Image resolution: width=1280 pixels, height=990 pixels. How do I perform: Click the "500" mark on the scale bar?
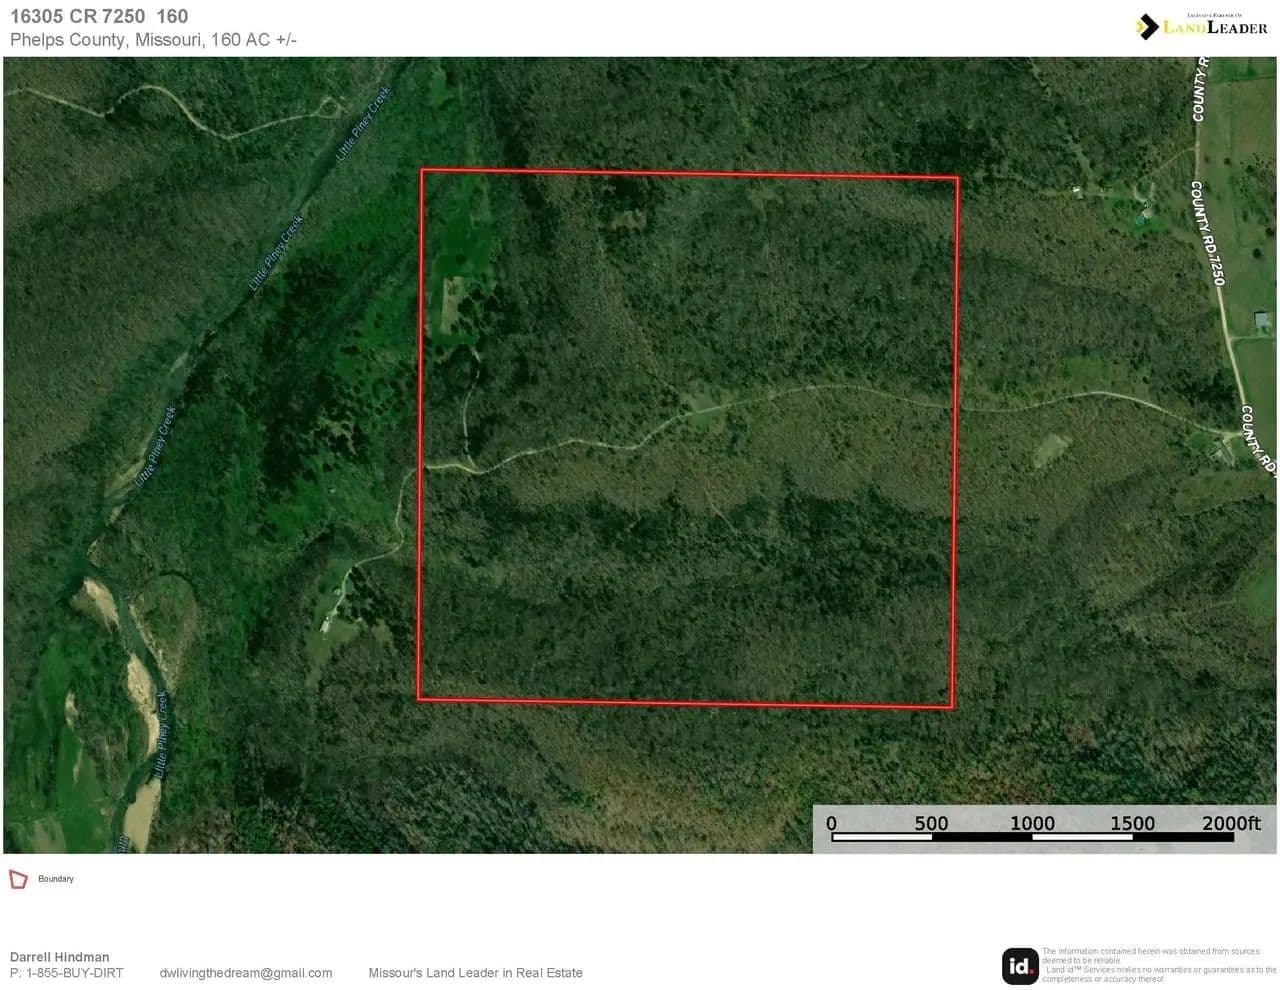click(x=931, y=823)
